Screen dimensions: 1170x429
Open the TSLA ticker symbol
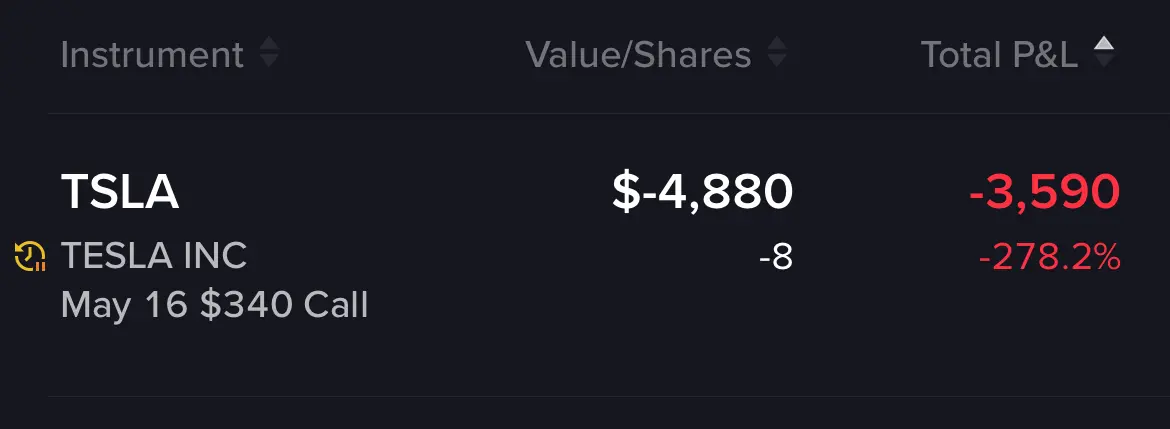coord(119,192)
